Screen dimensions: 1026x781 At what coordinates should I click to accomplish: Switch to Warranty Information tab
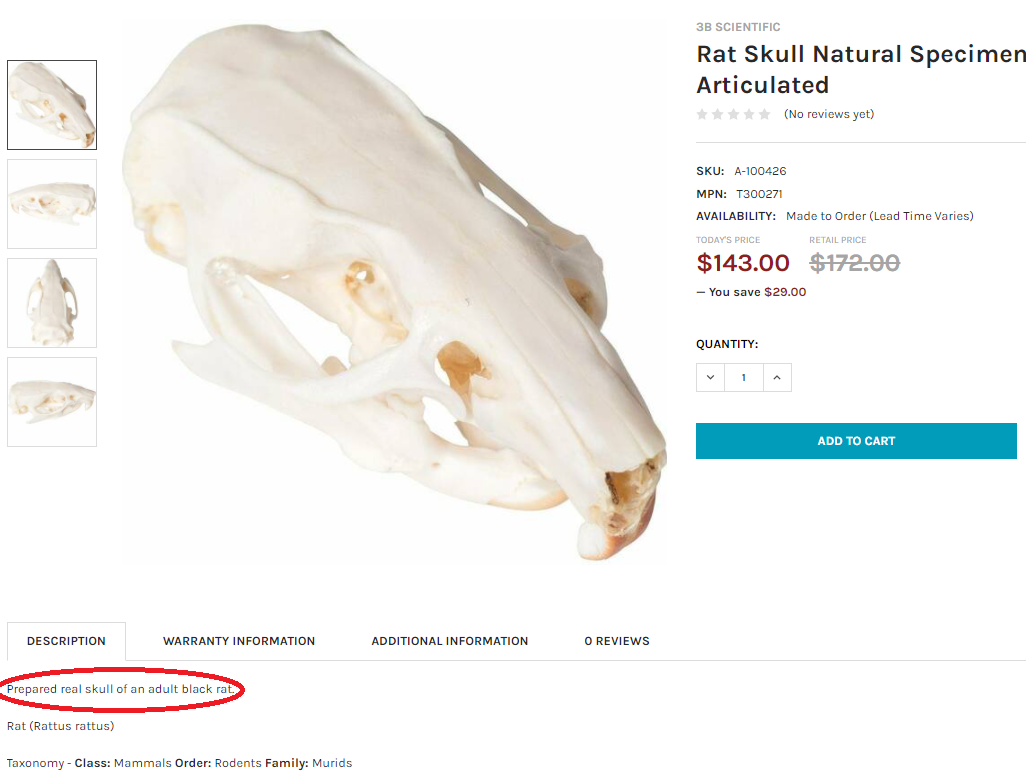click(x=239, y=641)
